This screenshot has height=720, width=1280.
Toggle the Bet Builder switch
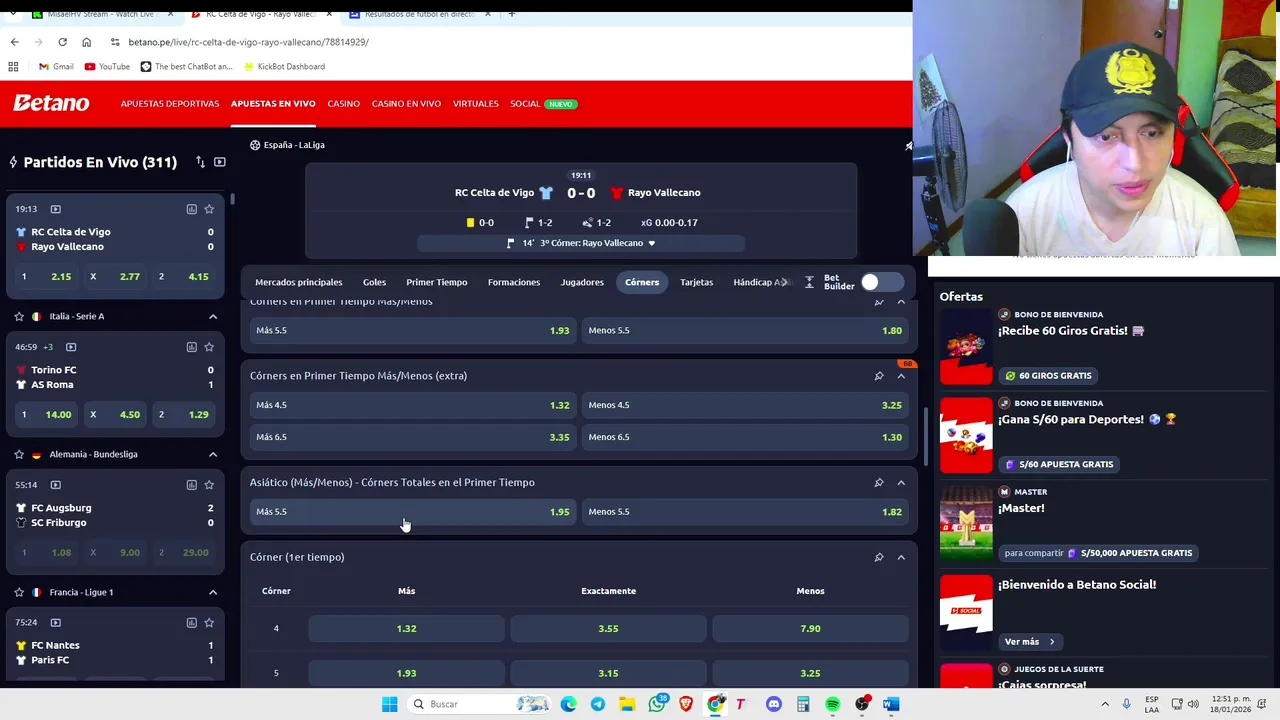point(882,282)
